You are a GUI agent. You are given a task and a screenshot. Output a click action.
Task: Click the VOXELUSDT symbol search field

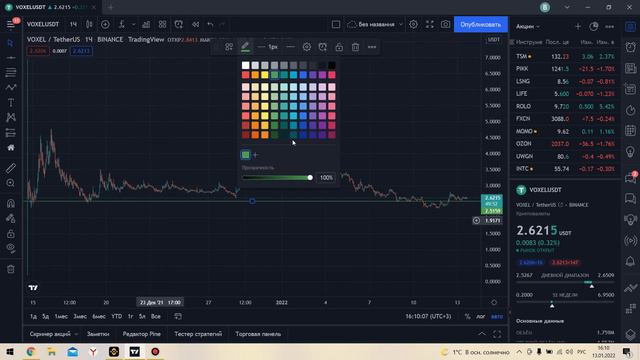click(x=43, y=24)
